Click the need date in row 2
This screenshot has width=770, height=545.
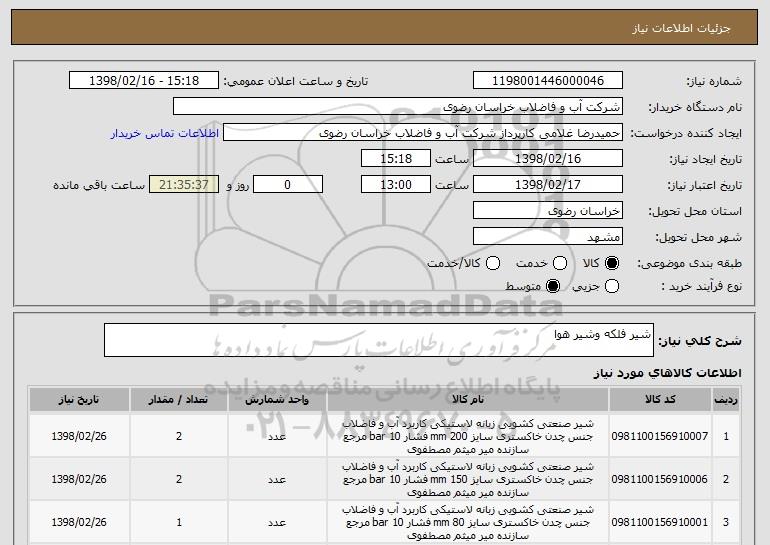[x=79, y=479]
